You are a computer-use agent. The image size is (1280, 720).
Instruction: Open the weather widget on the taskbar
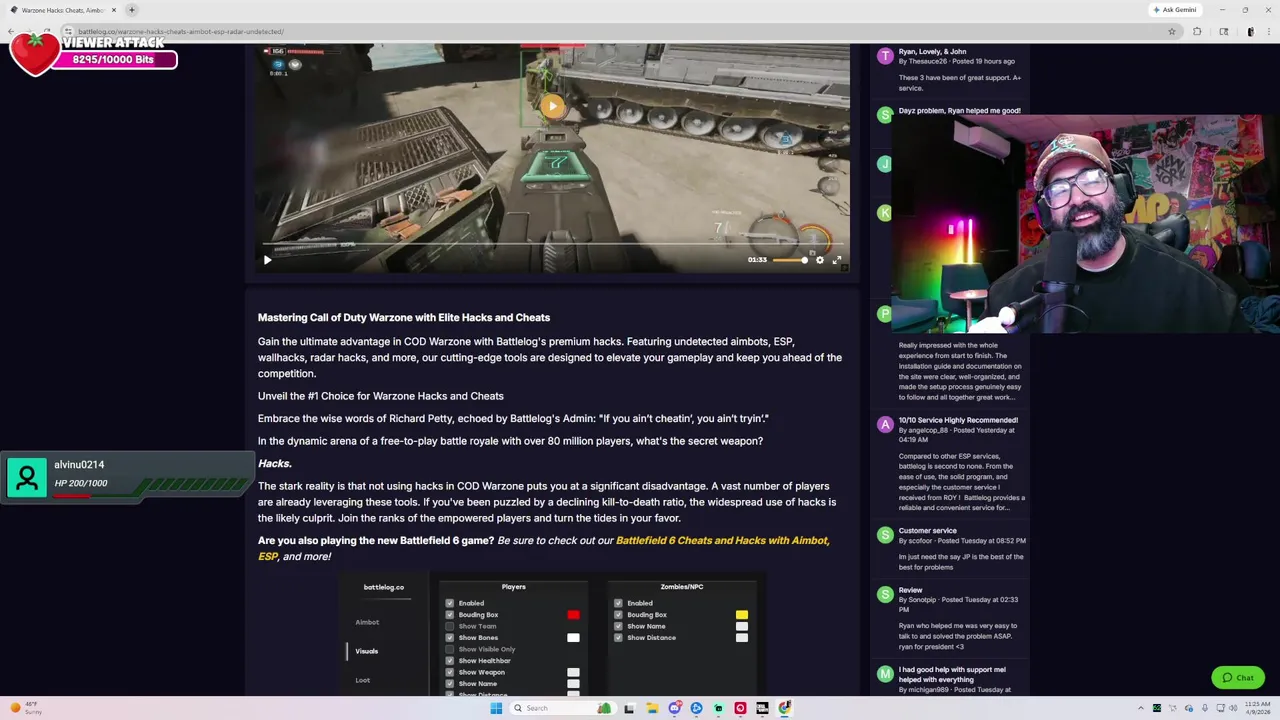(x=24, y=708)
